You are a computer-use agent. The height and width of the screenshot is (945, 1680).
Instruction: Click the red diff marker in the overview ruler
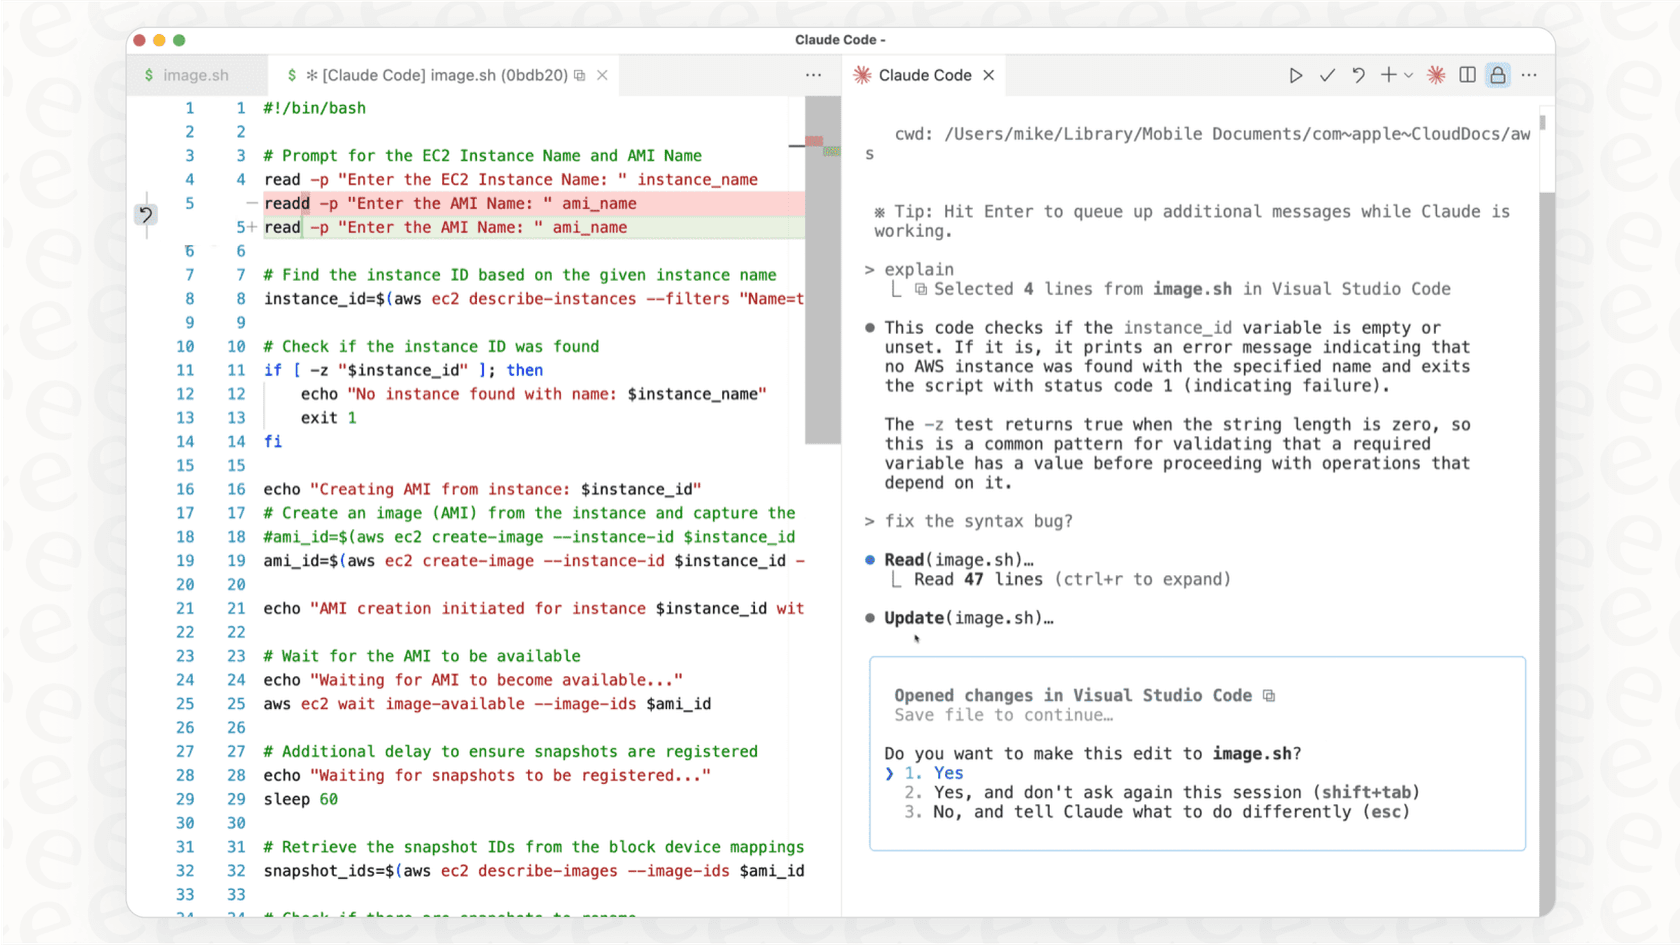(x=814, y=143)
